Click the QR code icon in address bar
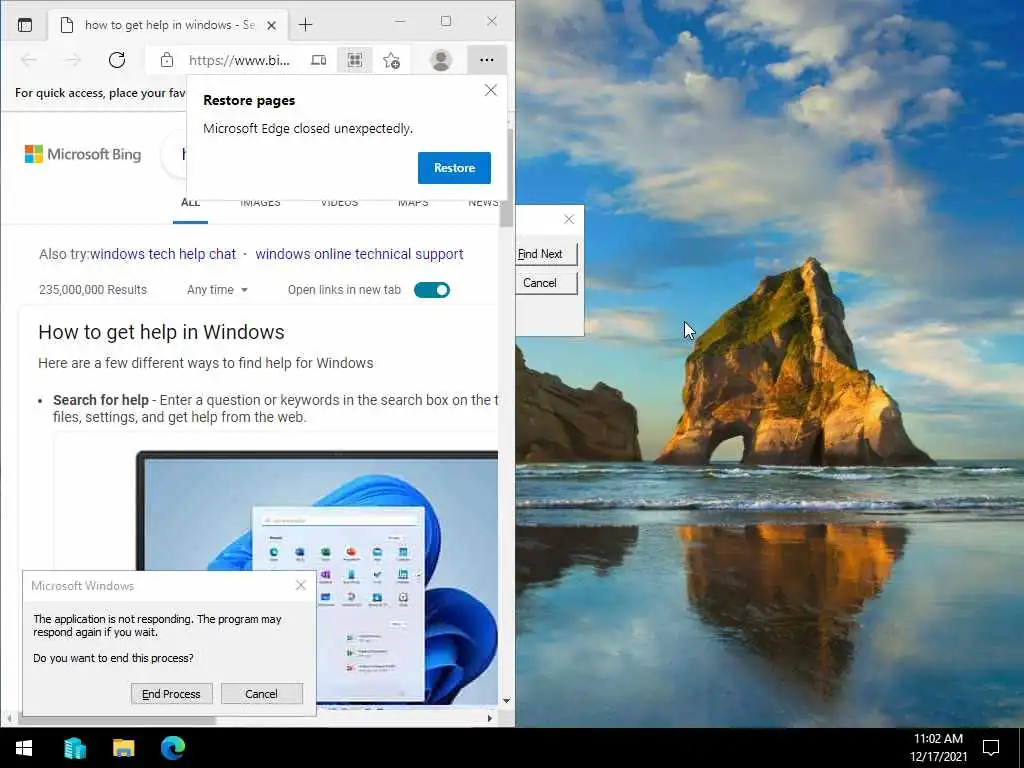 tap(355, 60)
